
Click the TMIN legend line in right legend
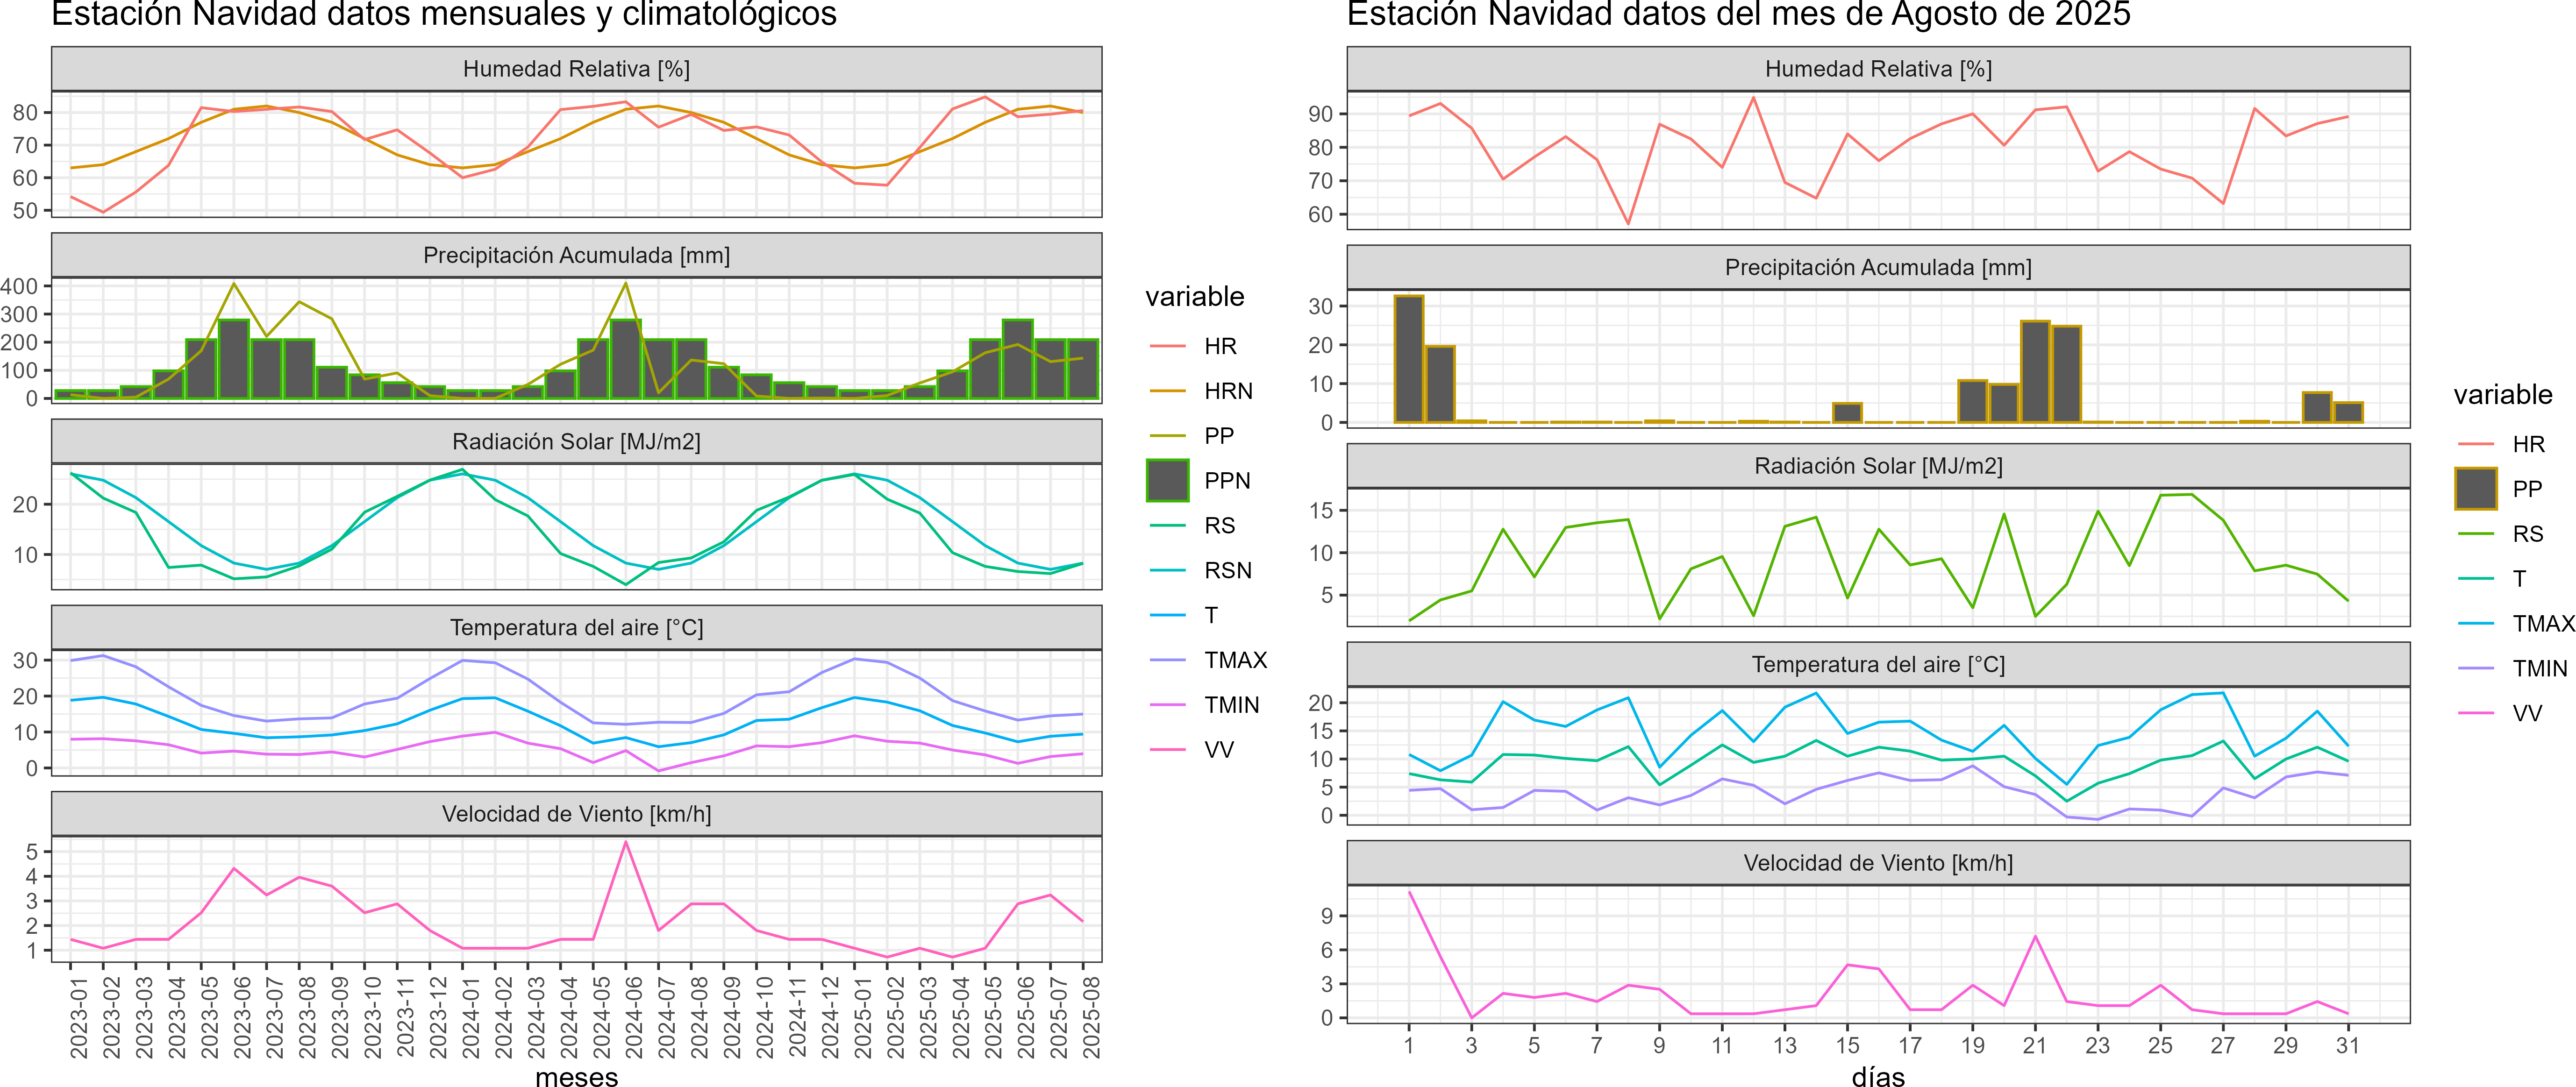pyautogui.click(x=2475, y=668)
